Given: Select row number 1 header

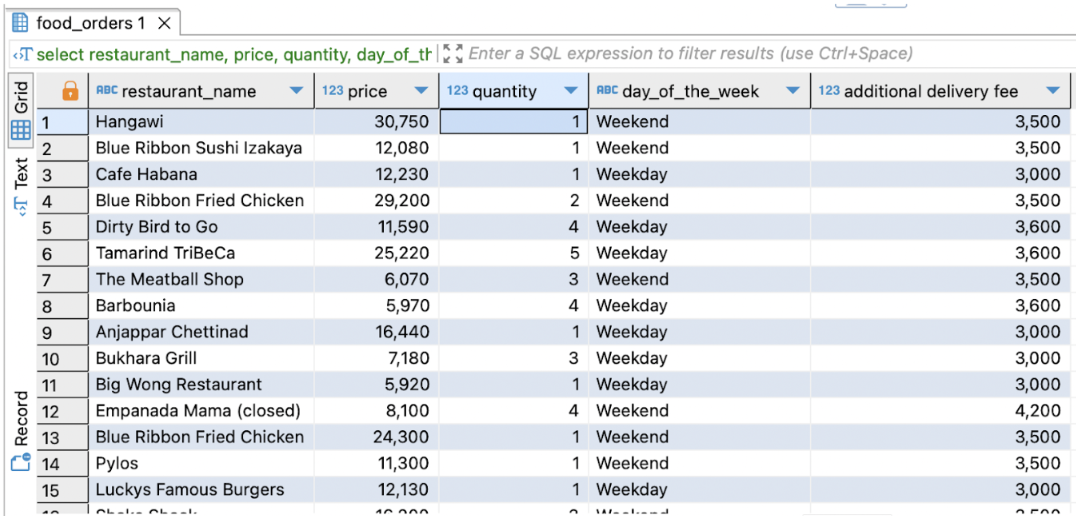Looking at the screenshot, I should pyautogui.click(x=62, y=122).
